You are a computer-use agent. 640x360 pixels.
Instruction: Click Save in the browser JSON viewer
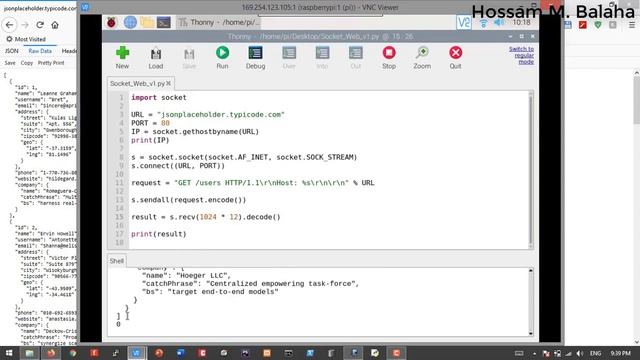pyautogui.click(x=10, y=63)
